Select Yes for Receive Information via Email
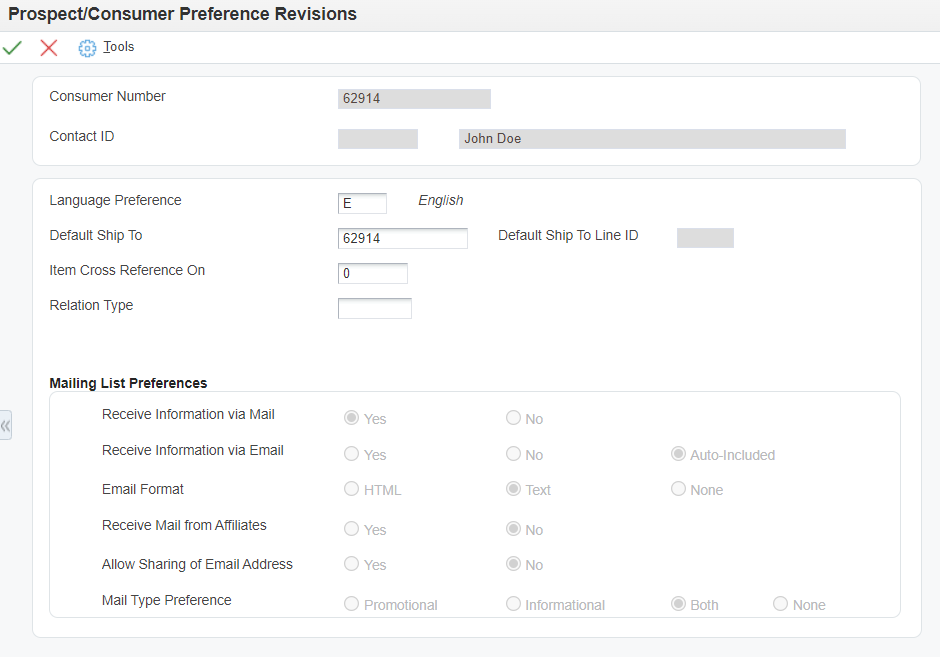Screen dimensions: 940x657 click(351, 454)
